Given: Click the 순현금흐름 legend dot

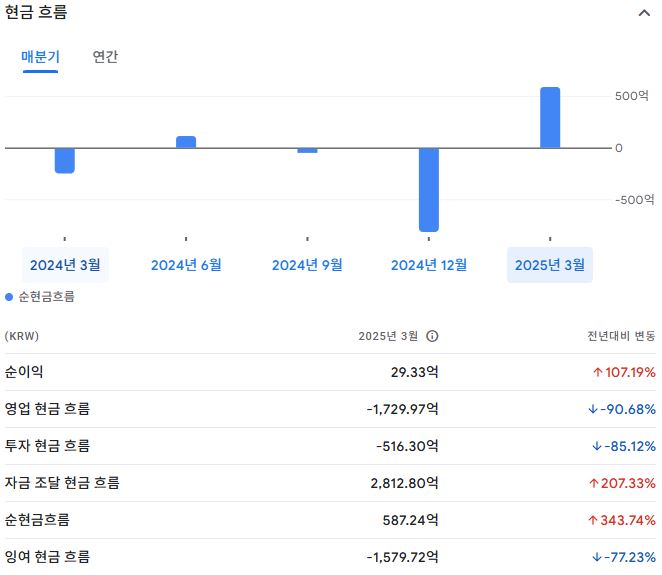Looking at the screenshot, I should coord(9,297).
